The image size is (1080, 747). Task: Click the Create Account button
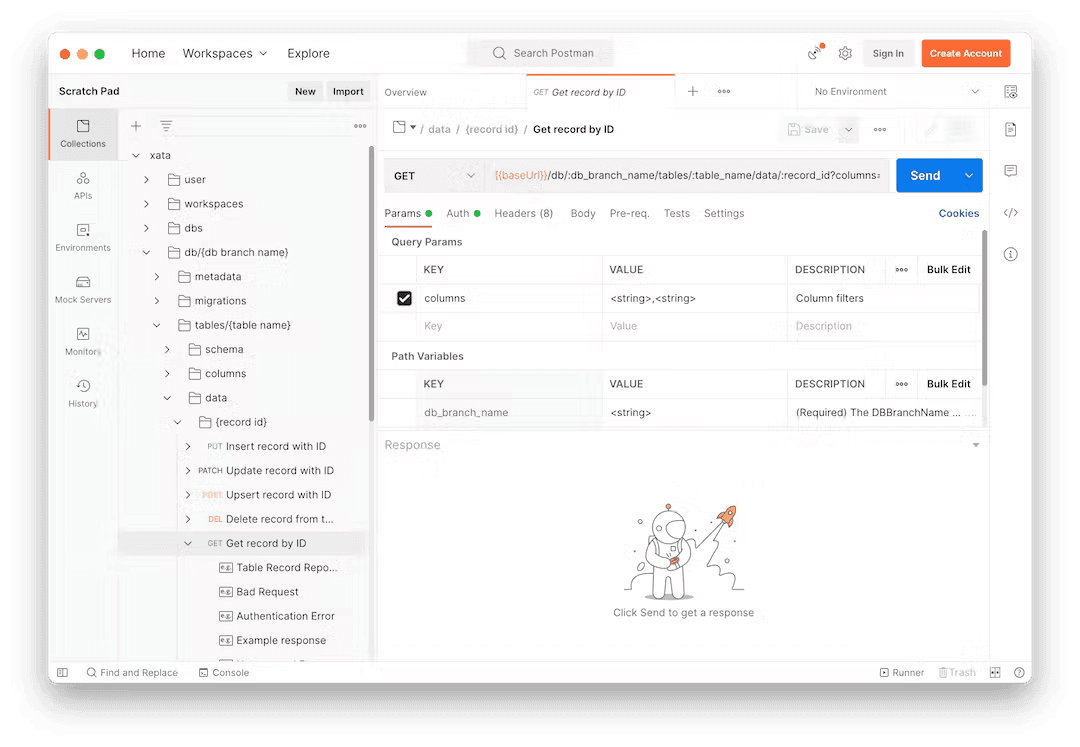(966, 53)
